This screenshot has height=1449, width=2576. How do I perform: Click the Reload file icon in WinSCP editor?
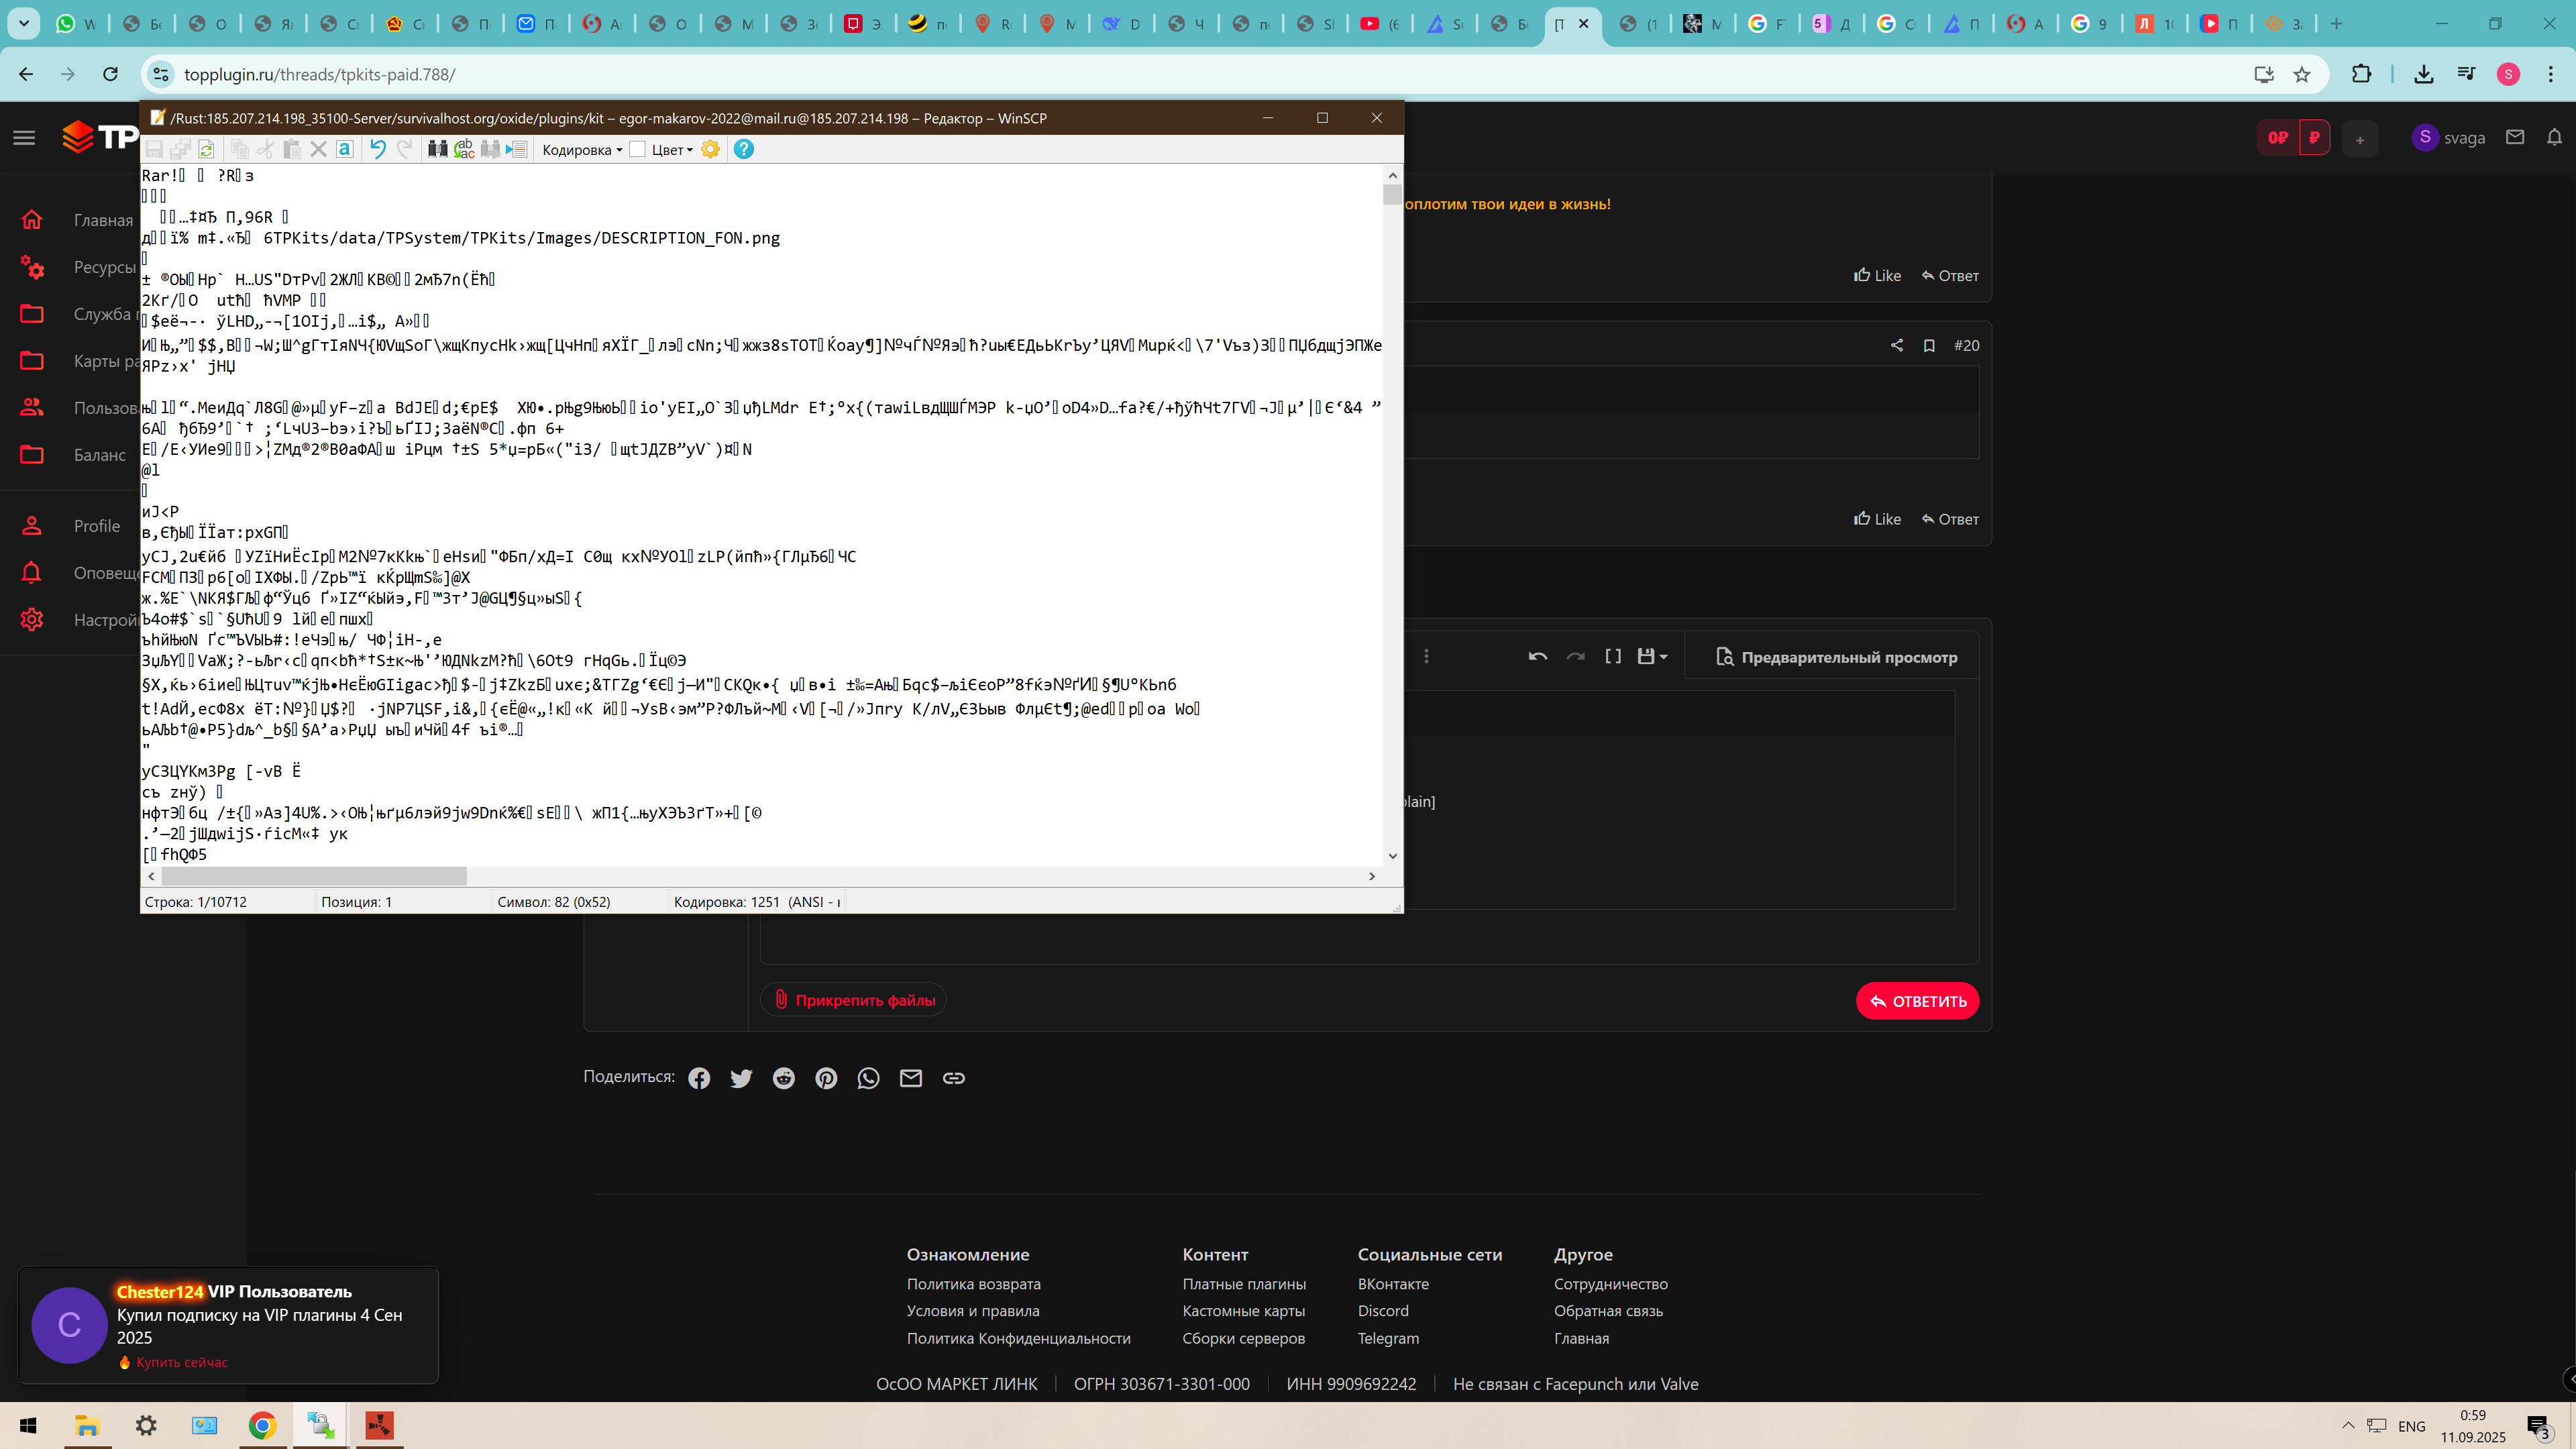206,149
